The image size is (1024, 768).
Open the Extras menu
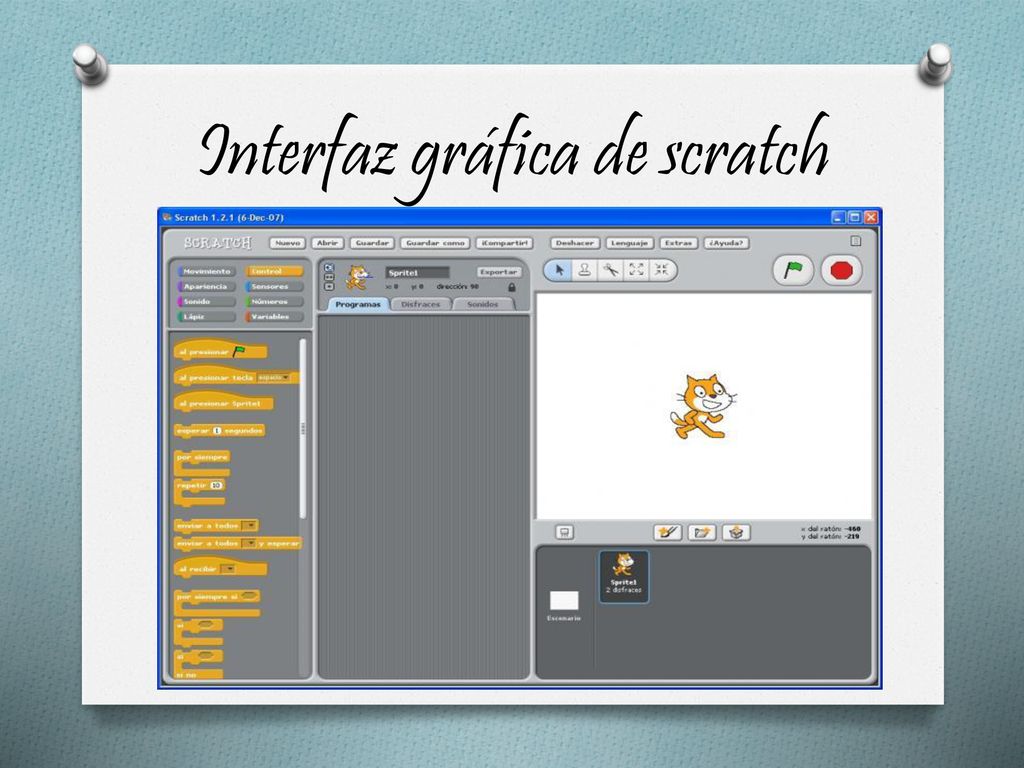(679, 243)
